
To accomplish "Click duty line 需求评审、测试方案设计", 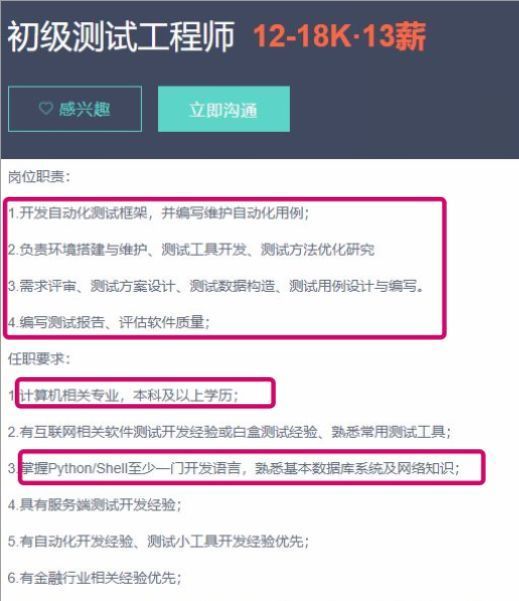I will (x=216, y=286).
